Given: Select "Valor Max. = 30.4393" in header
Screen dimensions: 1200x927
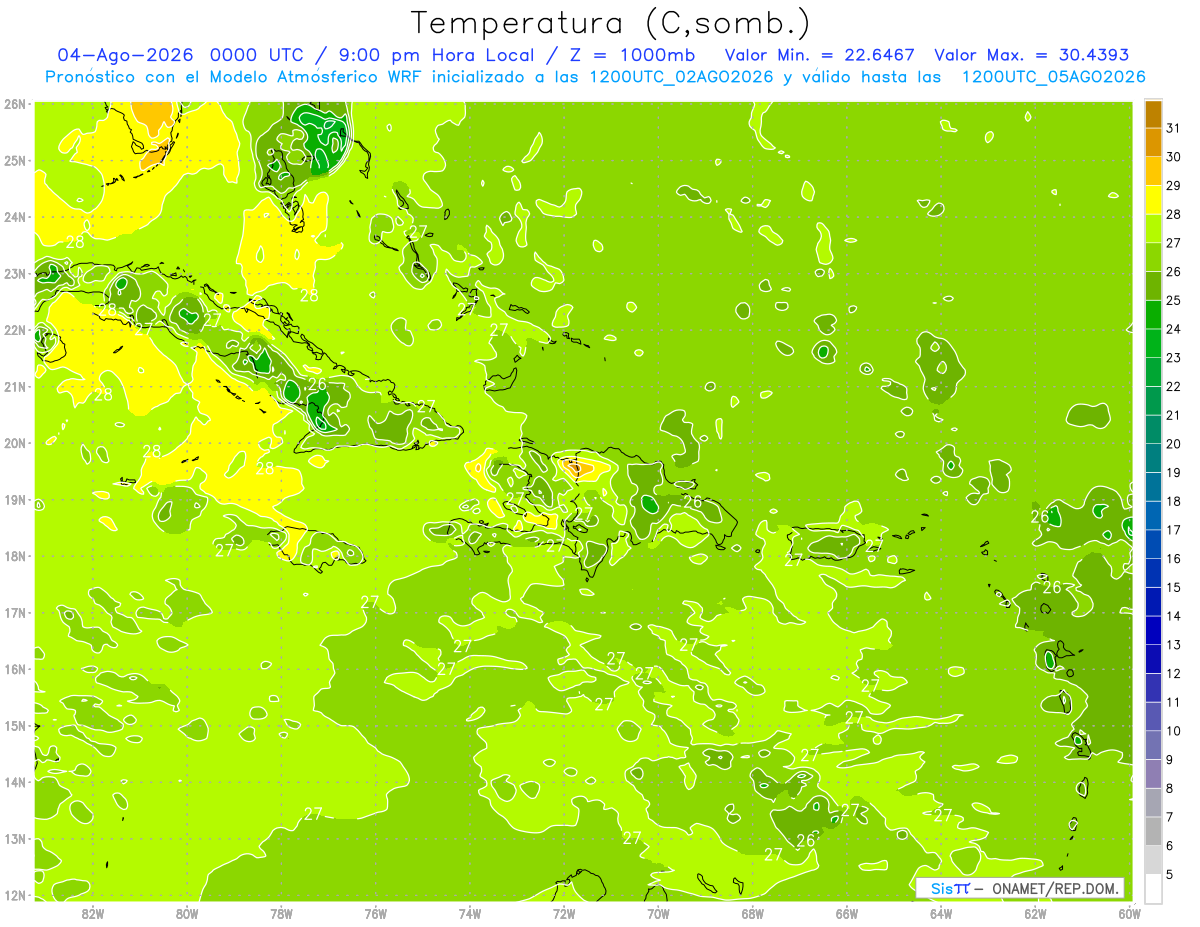Looking at the screenshot, I should coord(1031,55).
